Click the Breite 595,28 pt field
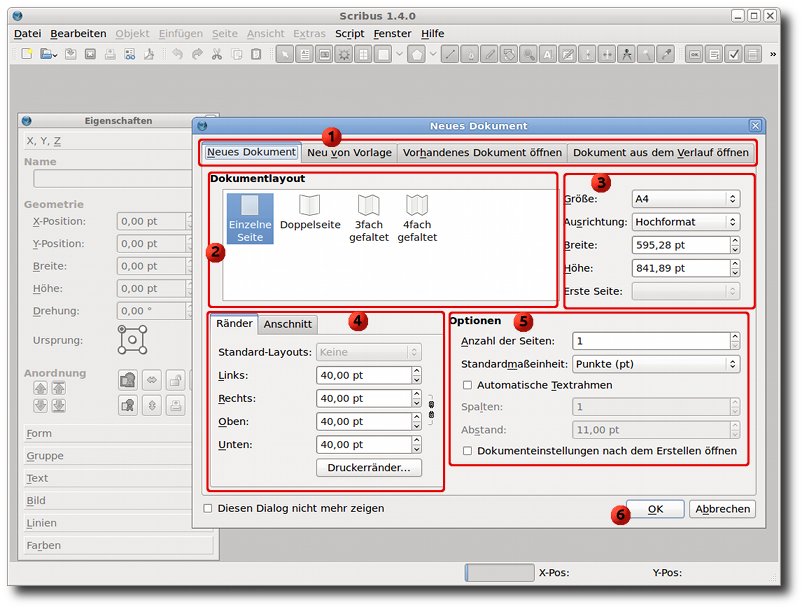The width and height of the screenshot is (804, 609). coord(680,245)
